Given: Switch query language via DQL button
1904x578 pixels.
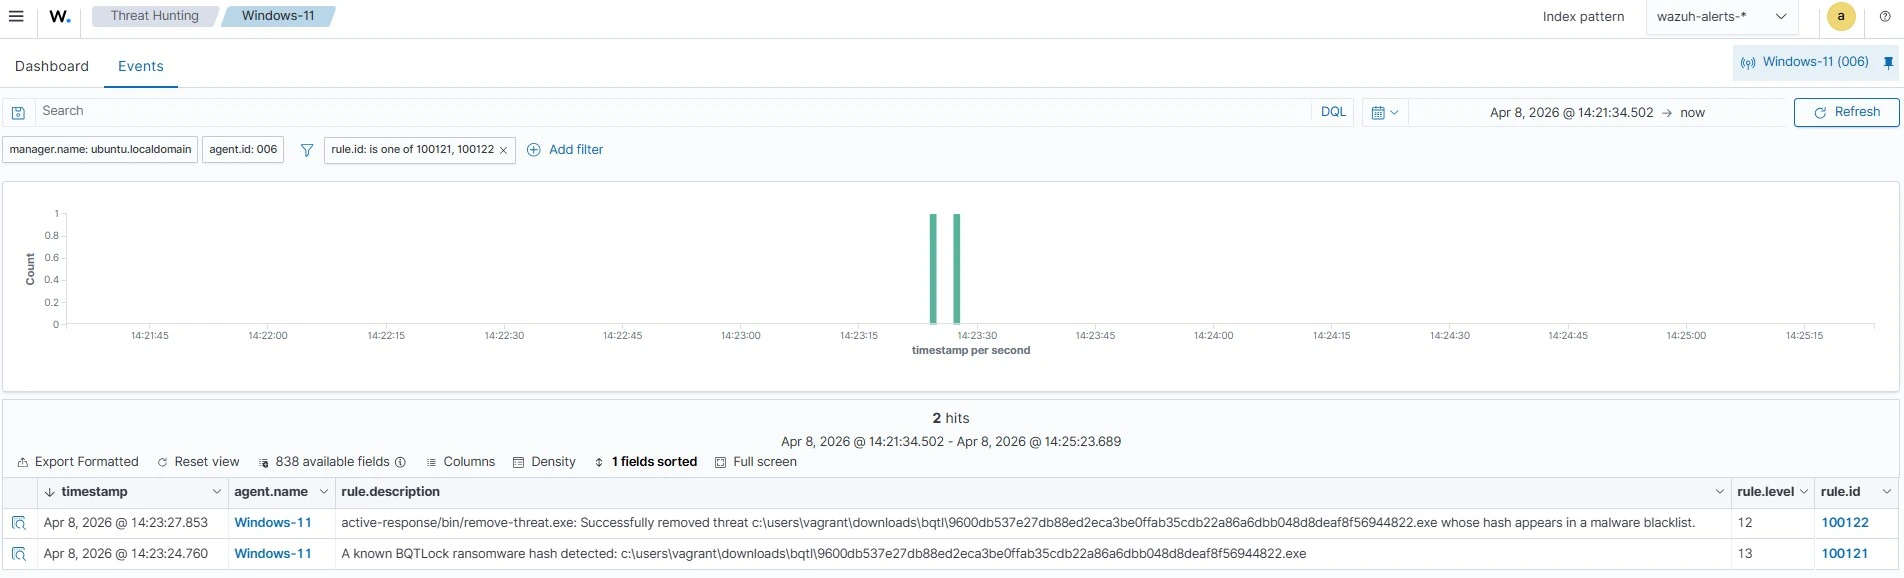Looking at the screenshot, I should 1333,112.
